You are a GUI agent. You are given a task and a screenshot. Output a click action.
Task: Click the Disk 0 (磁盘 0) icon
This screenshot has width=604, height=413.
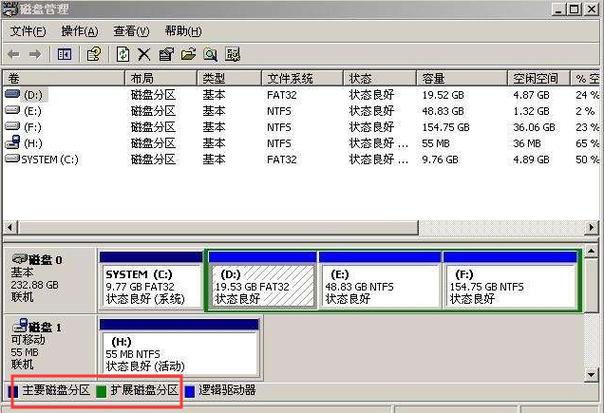pyautogui.click(x=19, y=259)
